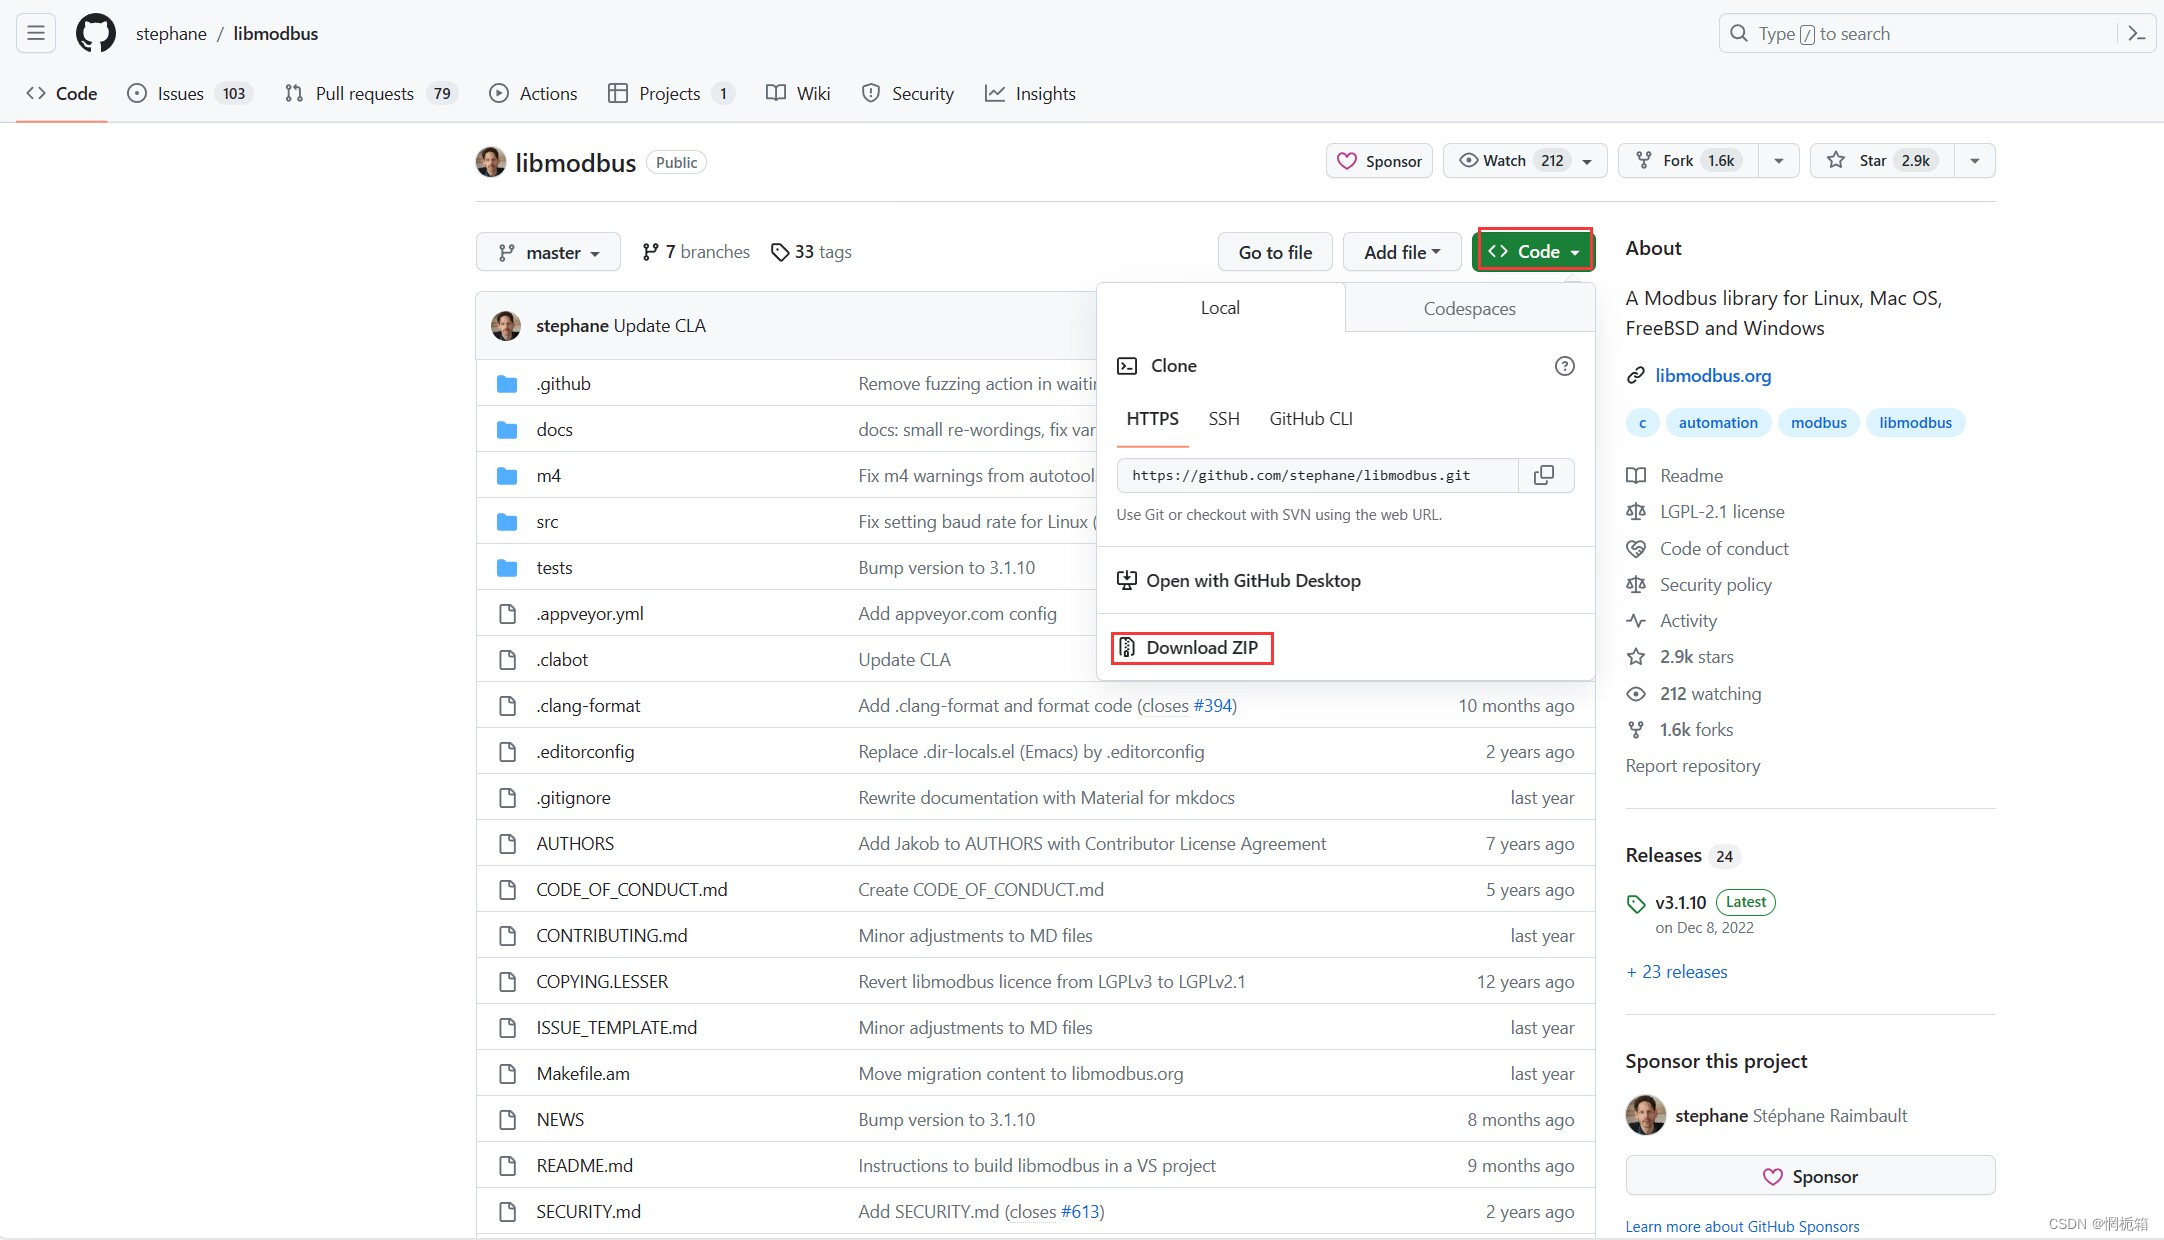Open the star lists dropdown arrow
Screen dimensions: 2164x1240
click(x=1974, y=161)
